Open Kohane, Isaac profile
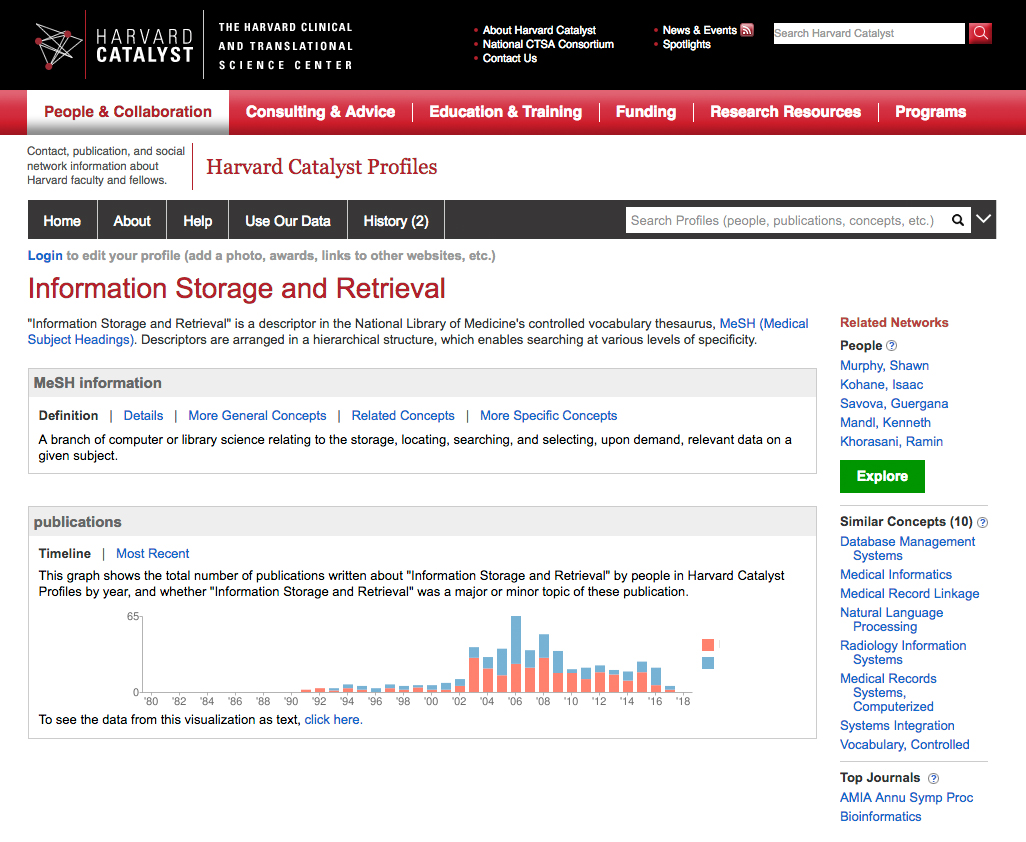1026x842 pixels. (x=881, y=385)
